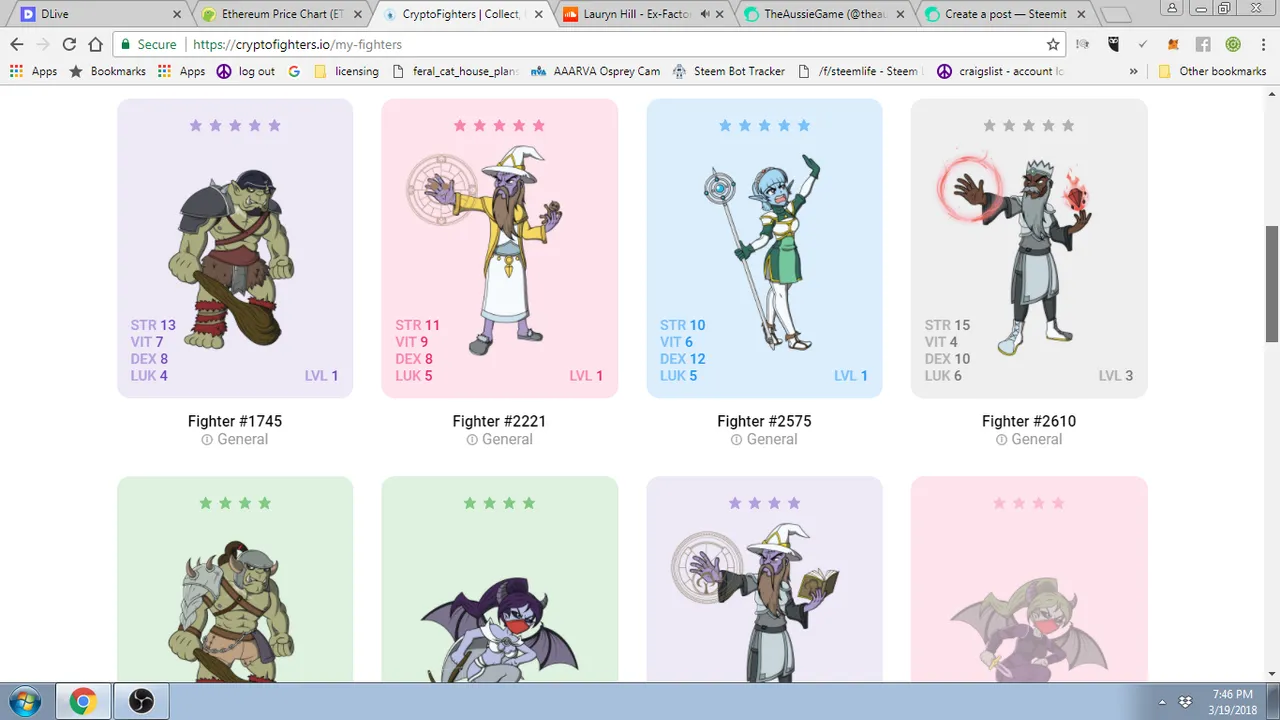Viewport: 1280px width, 720px height.
Task: Switch to Ethereum Price Chart tab
Action: pyautogui.click(x=280, y=14)
